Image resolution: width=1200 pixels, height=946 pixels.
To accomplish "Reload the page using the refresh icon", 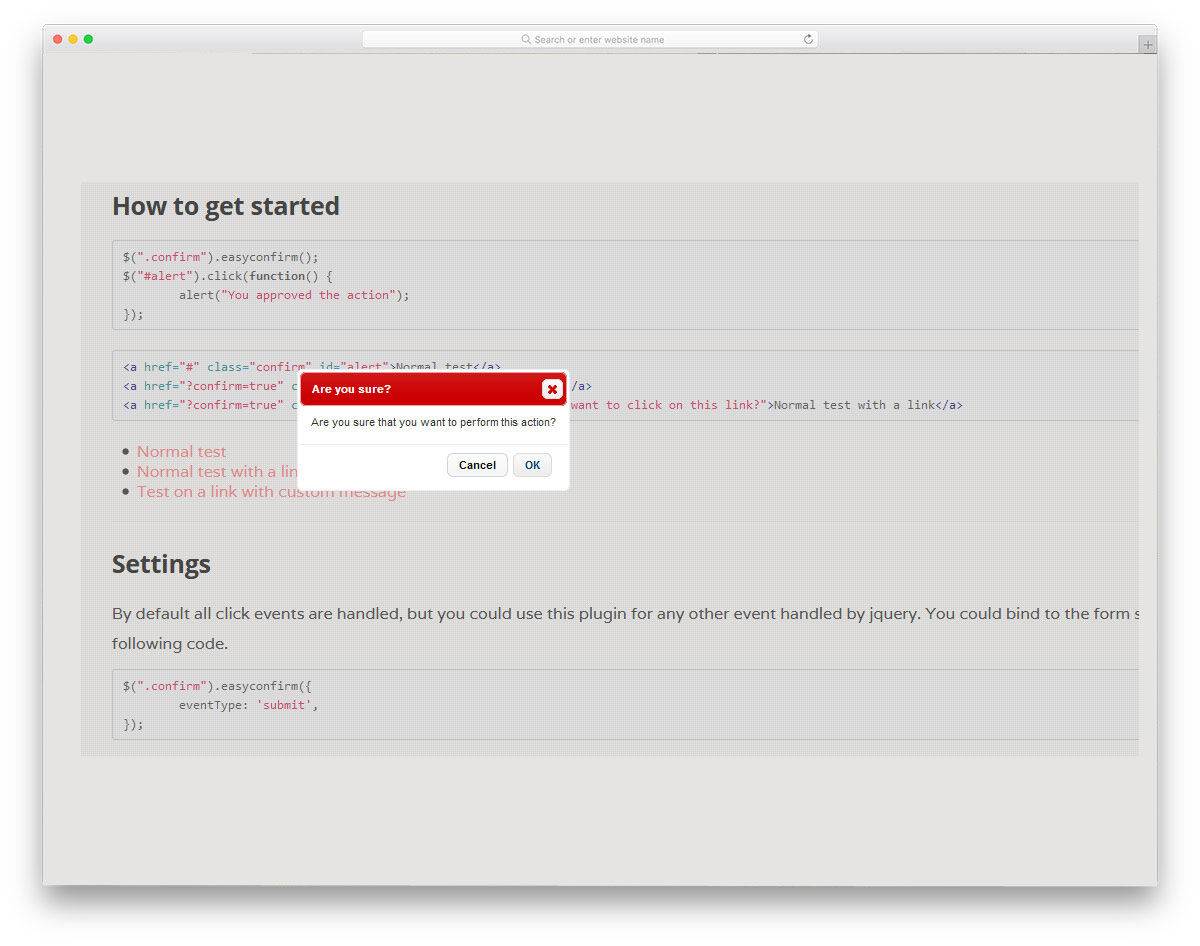I will 808,39.
